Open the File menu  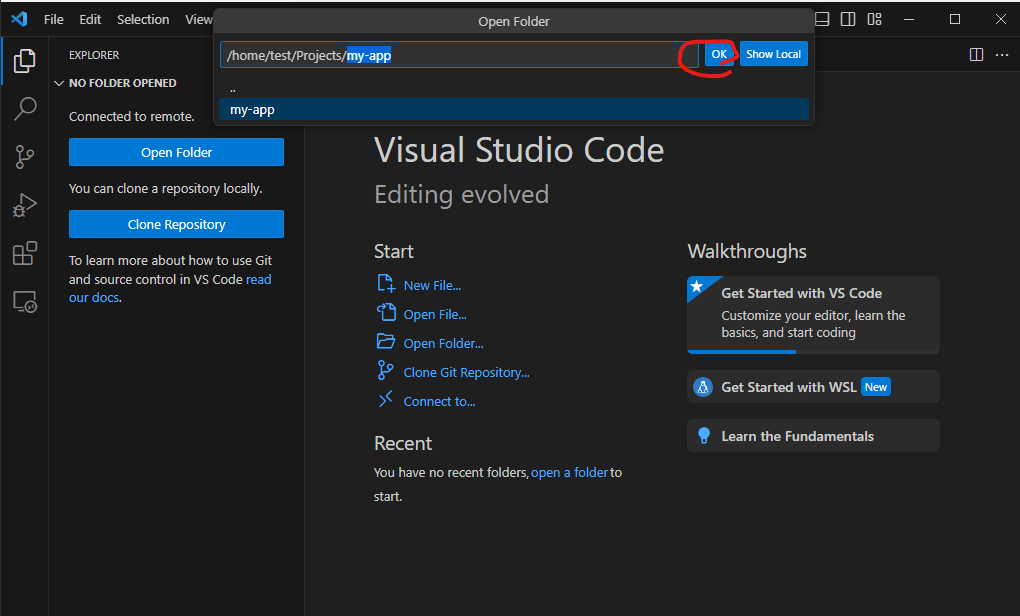tap(53, 20)
